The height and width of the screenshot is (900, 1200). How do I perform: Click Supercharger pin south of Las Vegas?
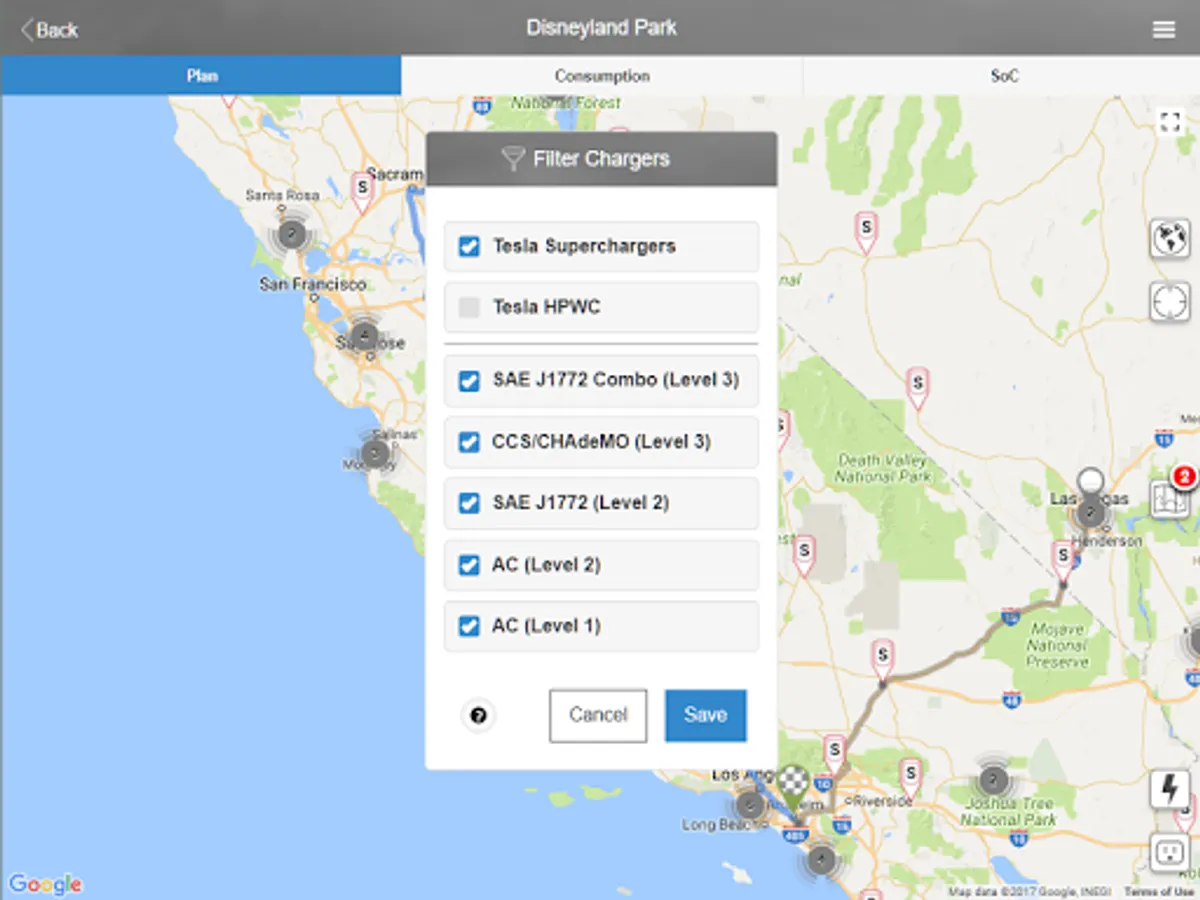click(x=1063, y=561)
